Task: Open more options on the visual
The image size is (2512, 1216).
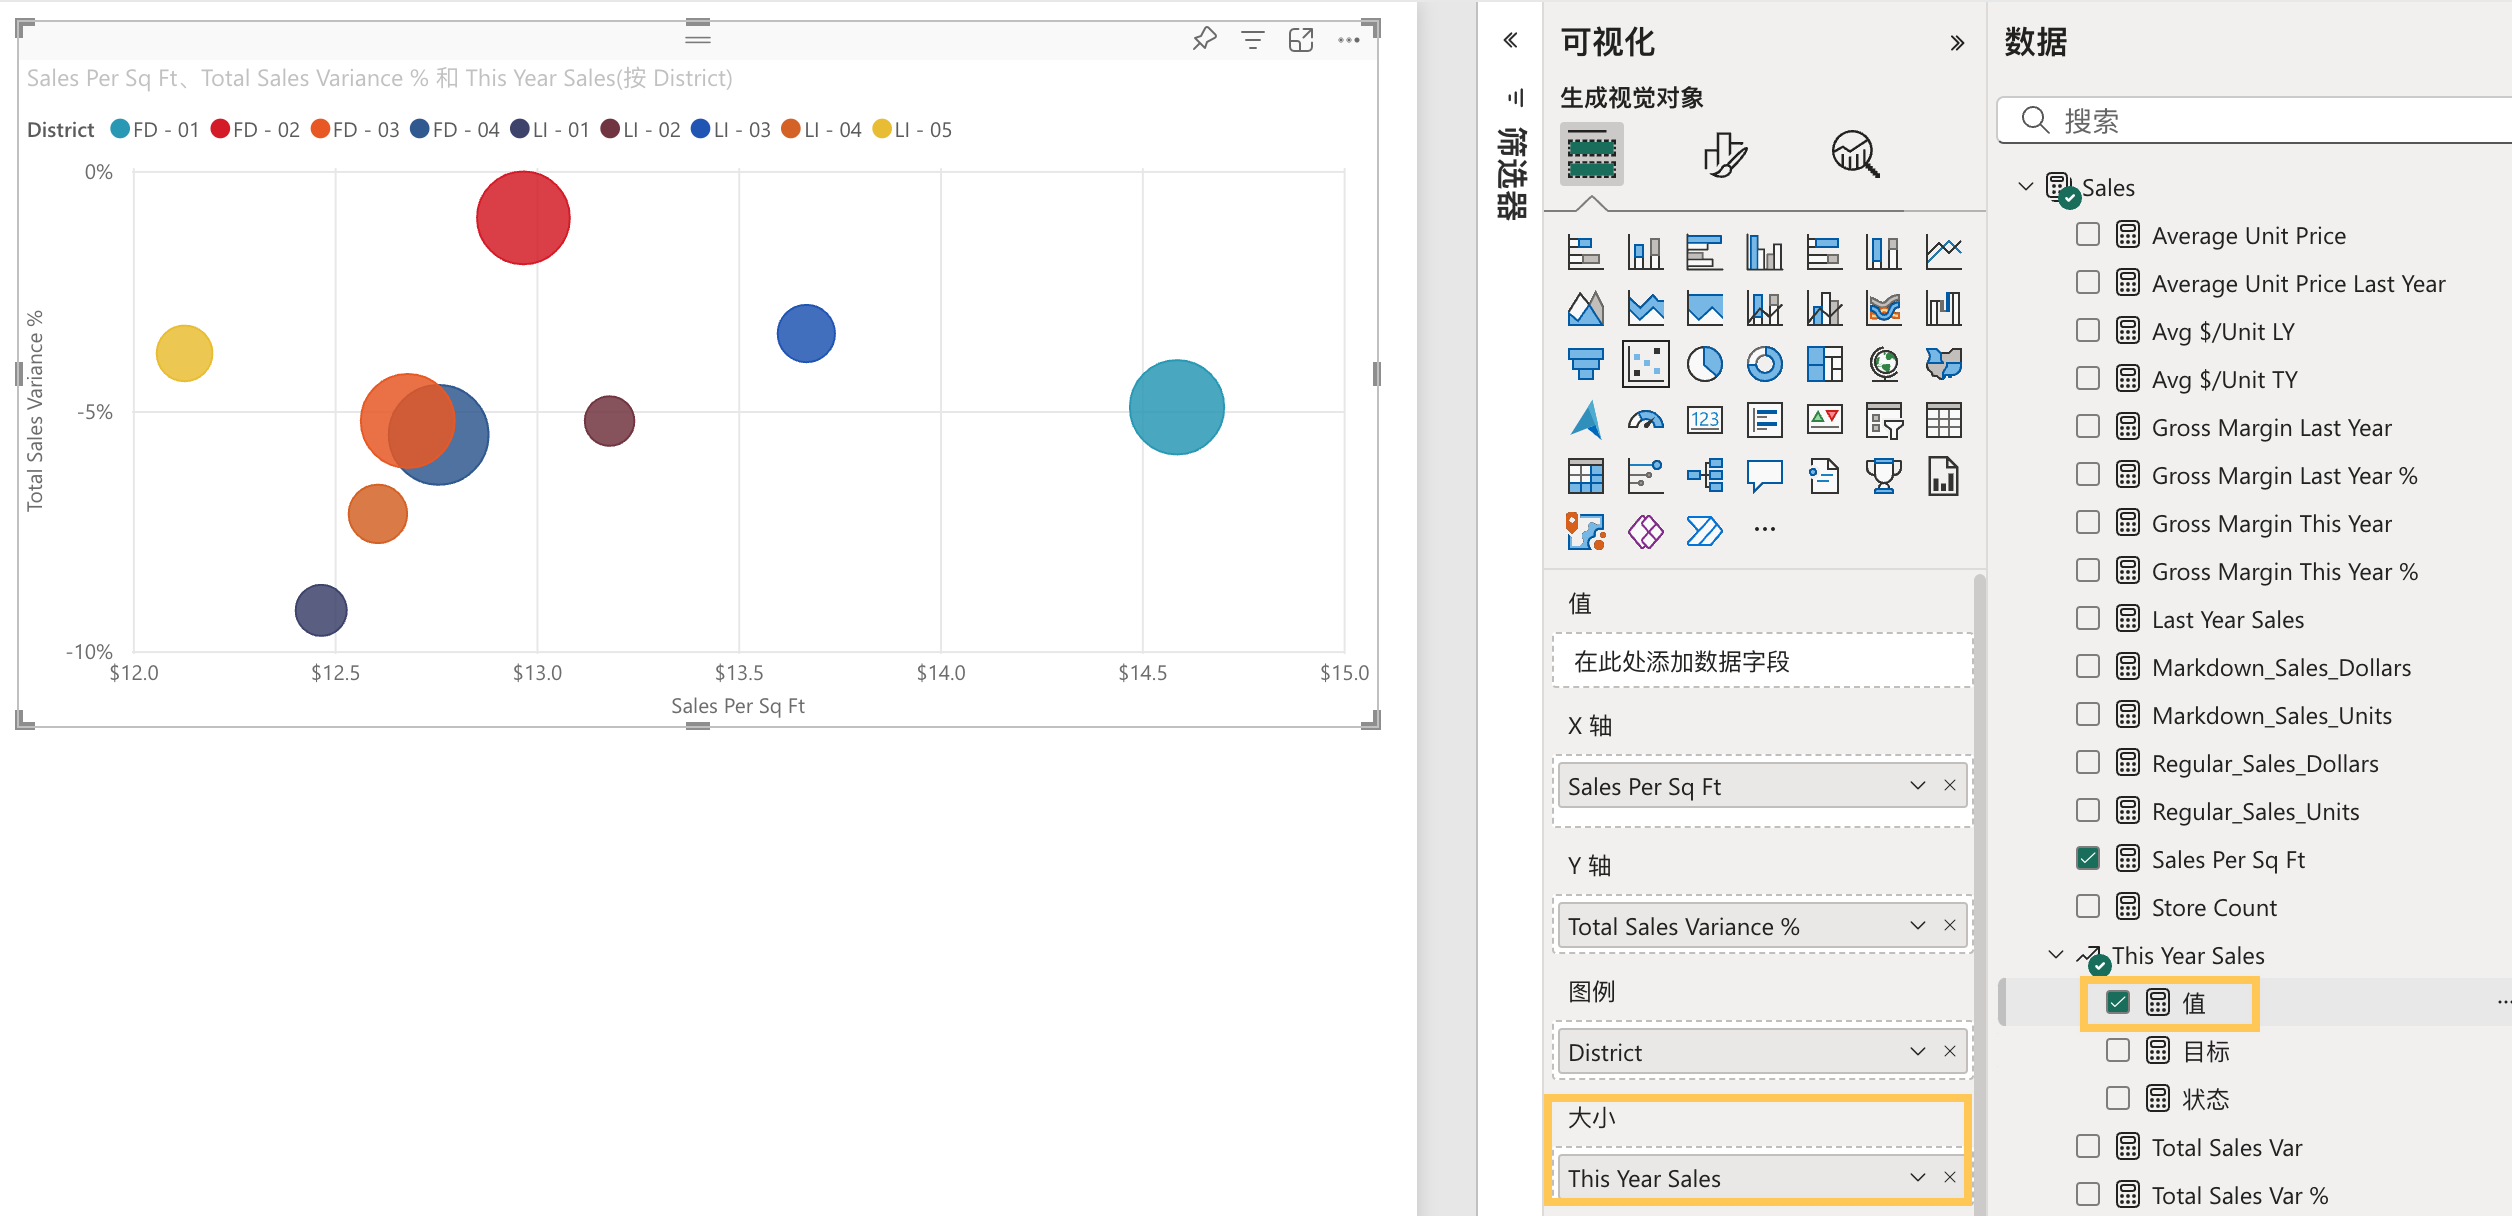Action: coord(1348,39)
